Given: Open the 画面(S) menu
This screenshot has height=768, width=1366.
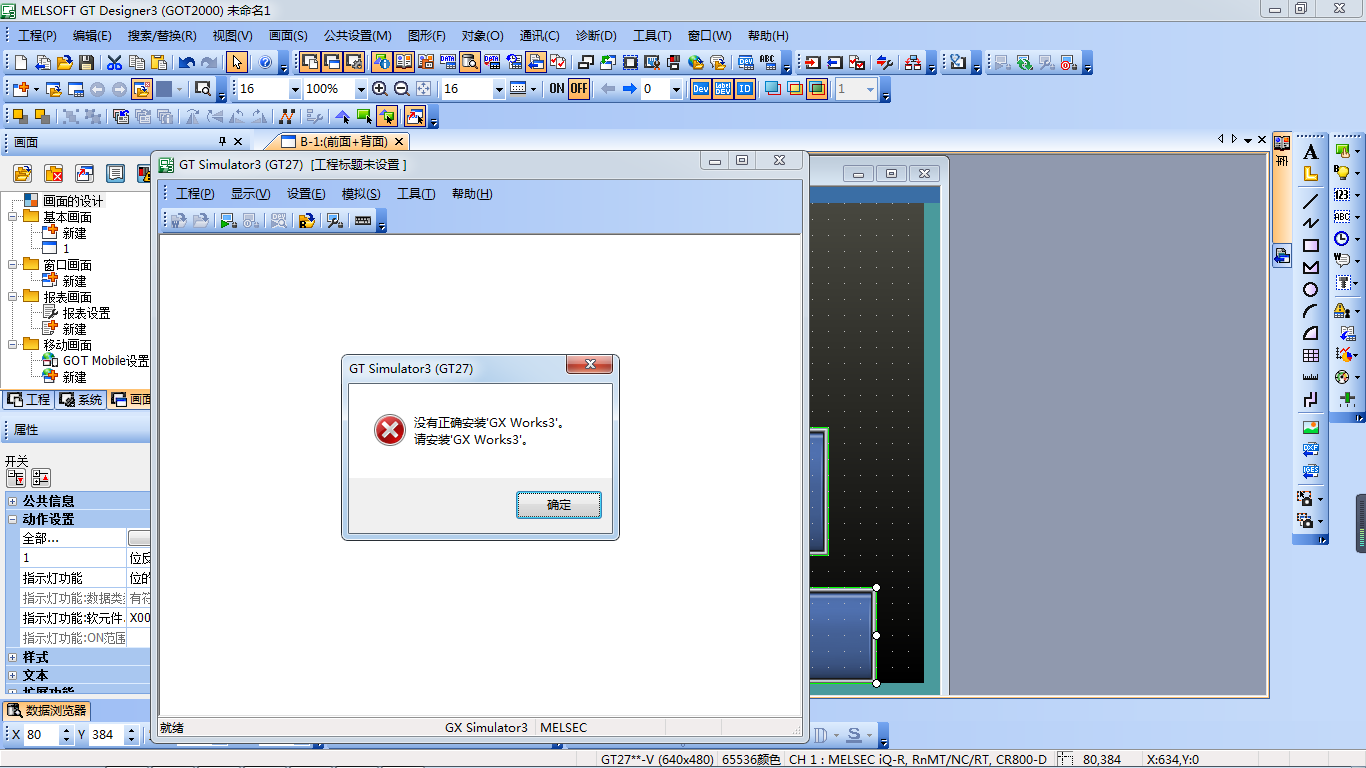Looking at the screenshot, I should tap(288, 36).
